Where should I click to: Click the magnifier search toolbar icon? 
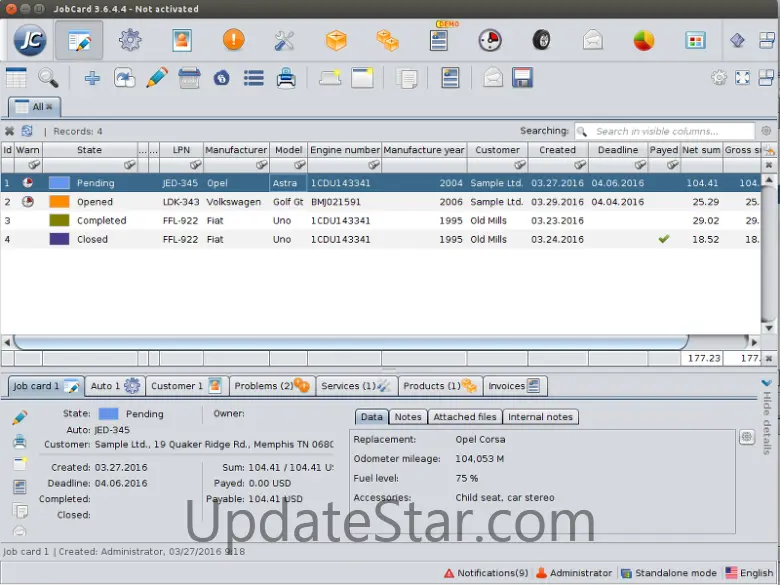[x=48, y=78]
